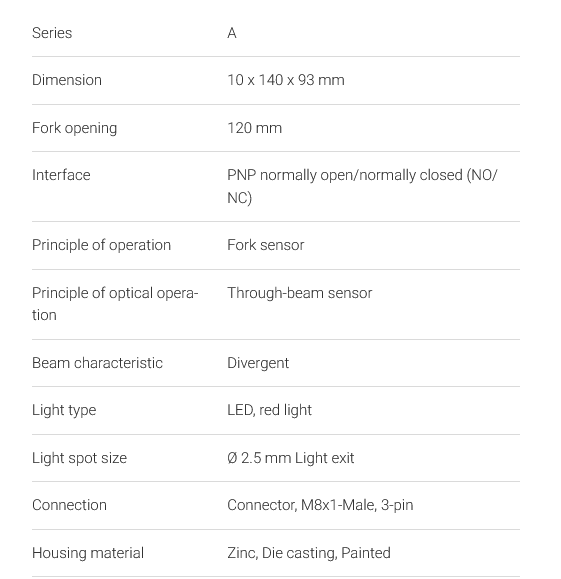561x579 pixels.
Task: Select the 120 mm fork opening value
Action: pyautogui.click(x=254, y=128)
